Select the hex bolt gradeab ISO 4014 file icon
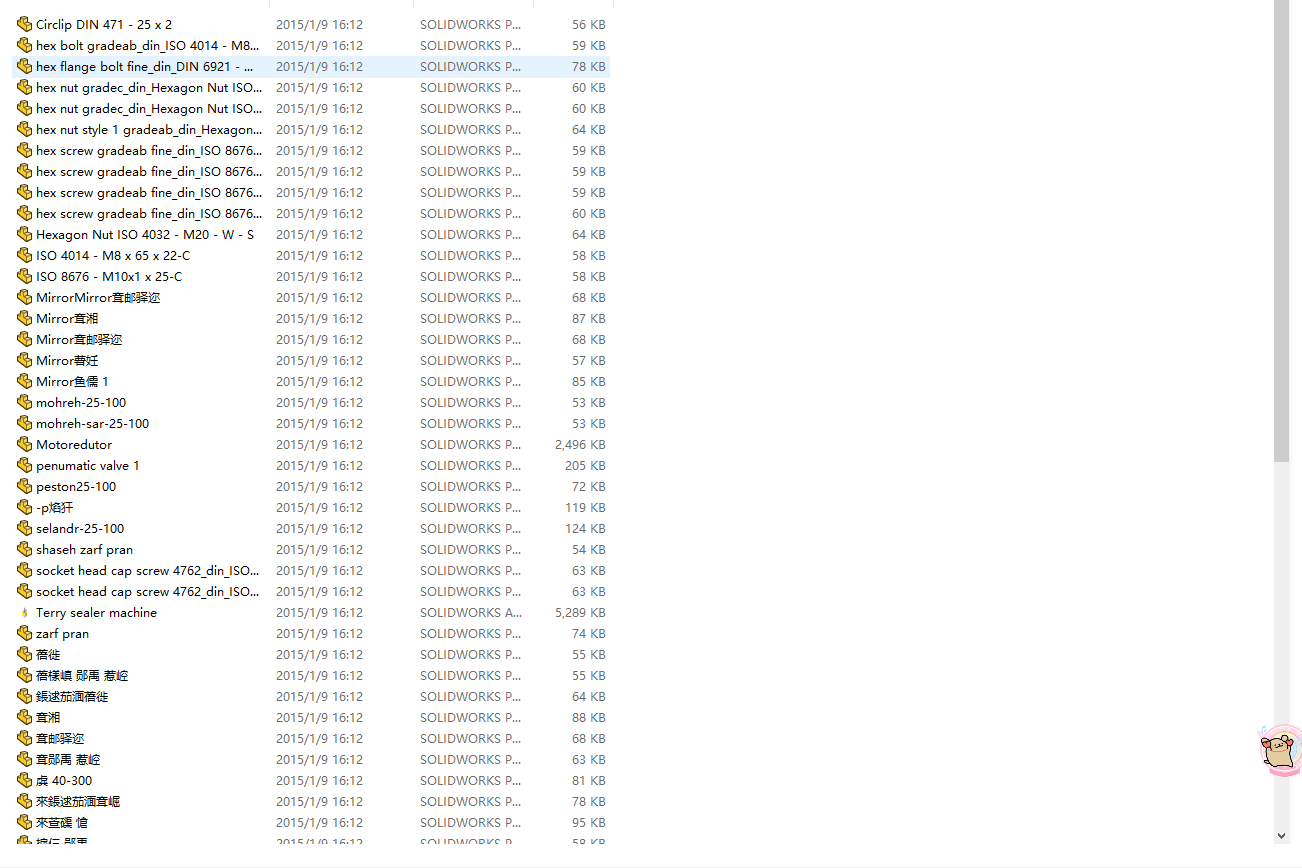 [x=25, y=45]
